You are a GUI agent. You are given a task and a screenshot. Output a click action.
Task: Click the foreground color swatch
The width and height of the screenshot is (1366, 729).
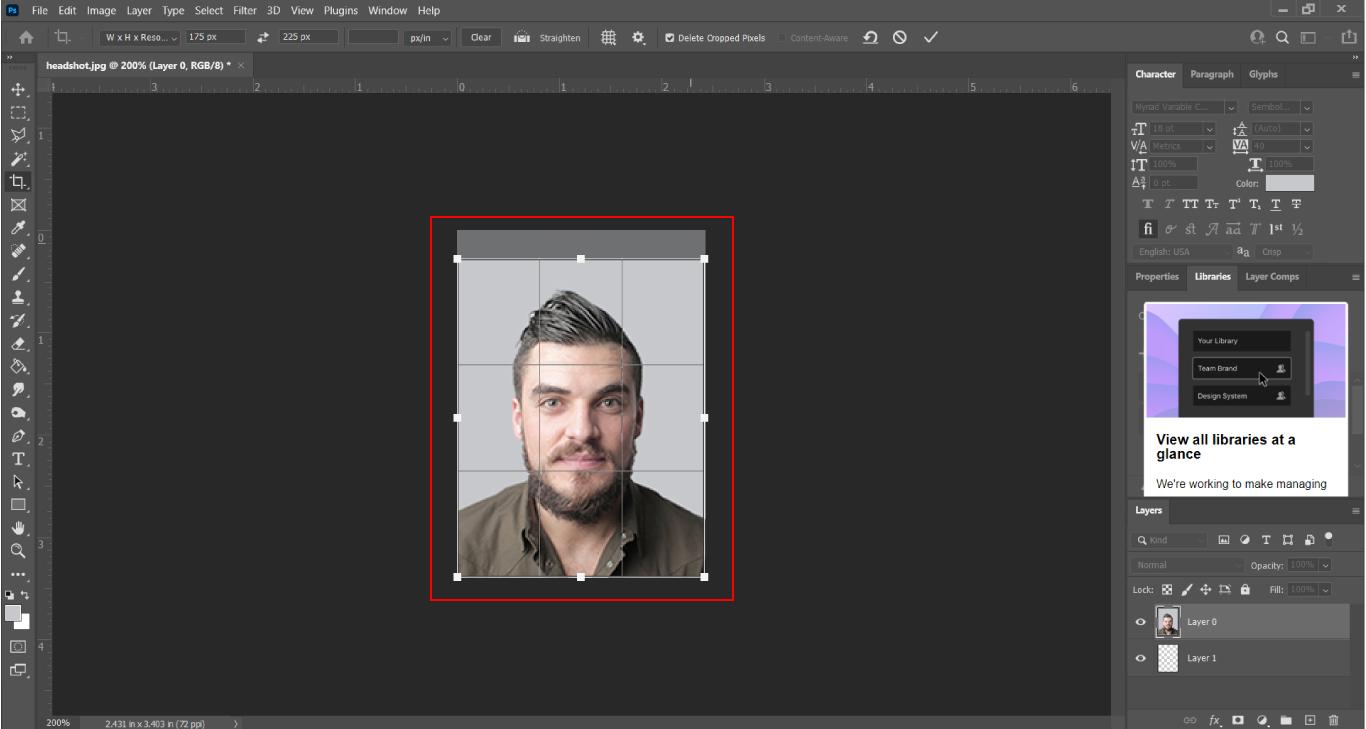click(13, 613)
